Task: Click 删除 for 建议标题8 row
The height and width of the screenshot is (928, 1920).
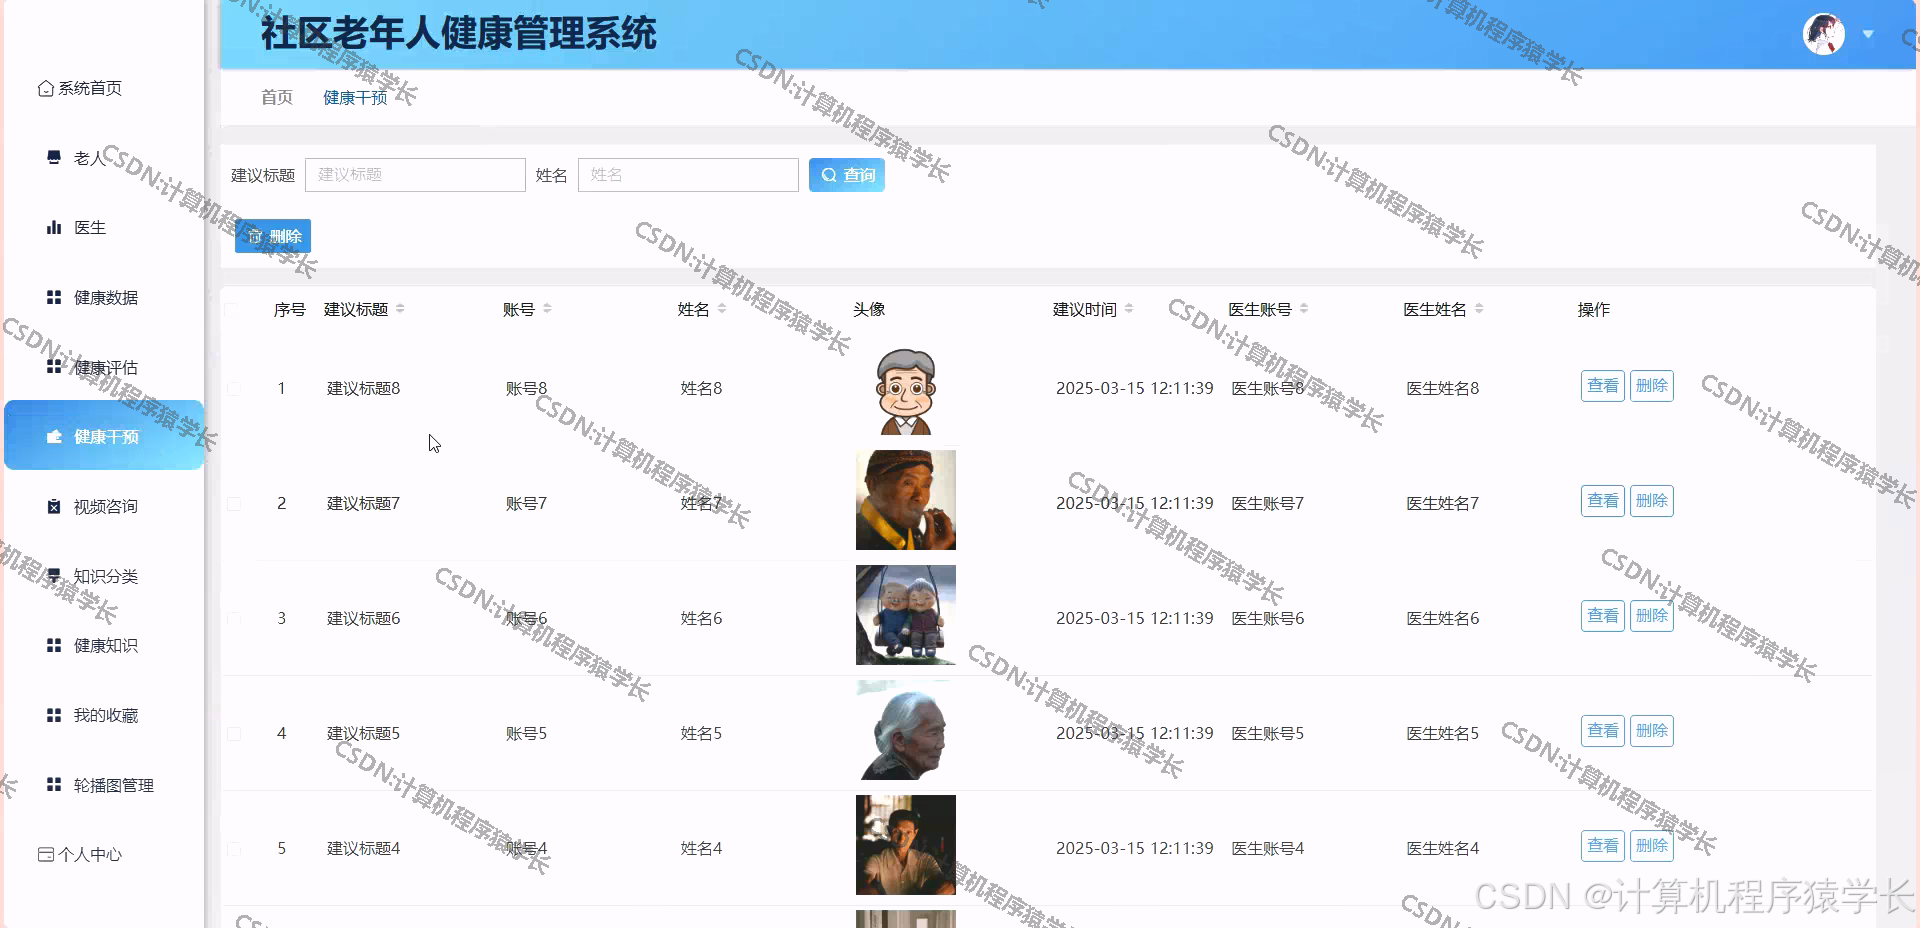Action: pyautogui.click(x=1652, y=386)
